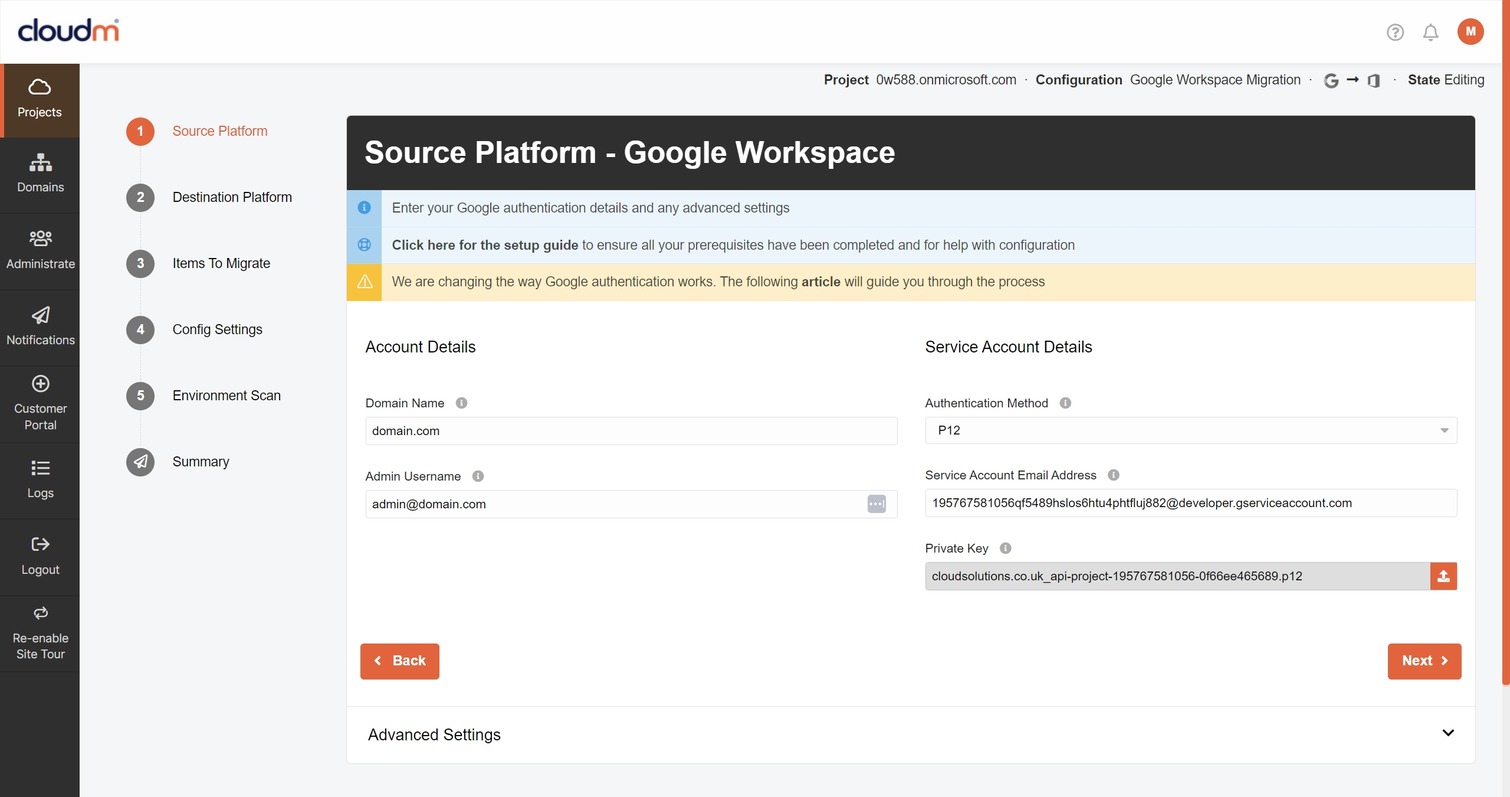Viewport: 1510px width, 797px height.
Task: Click the 'State Editing' status text
Action: (x=1446, y=80)
